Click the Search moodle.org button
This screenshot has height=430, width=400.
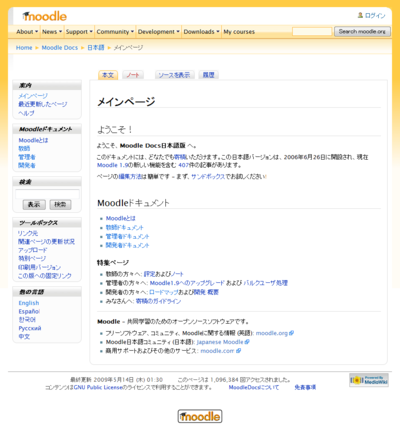click(x=362, y=31)
